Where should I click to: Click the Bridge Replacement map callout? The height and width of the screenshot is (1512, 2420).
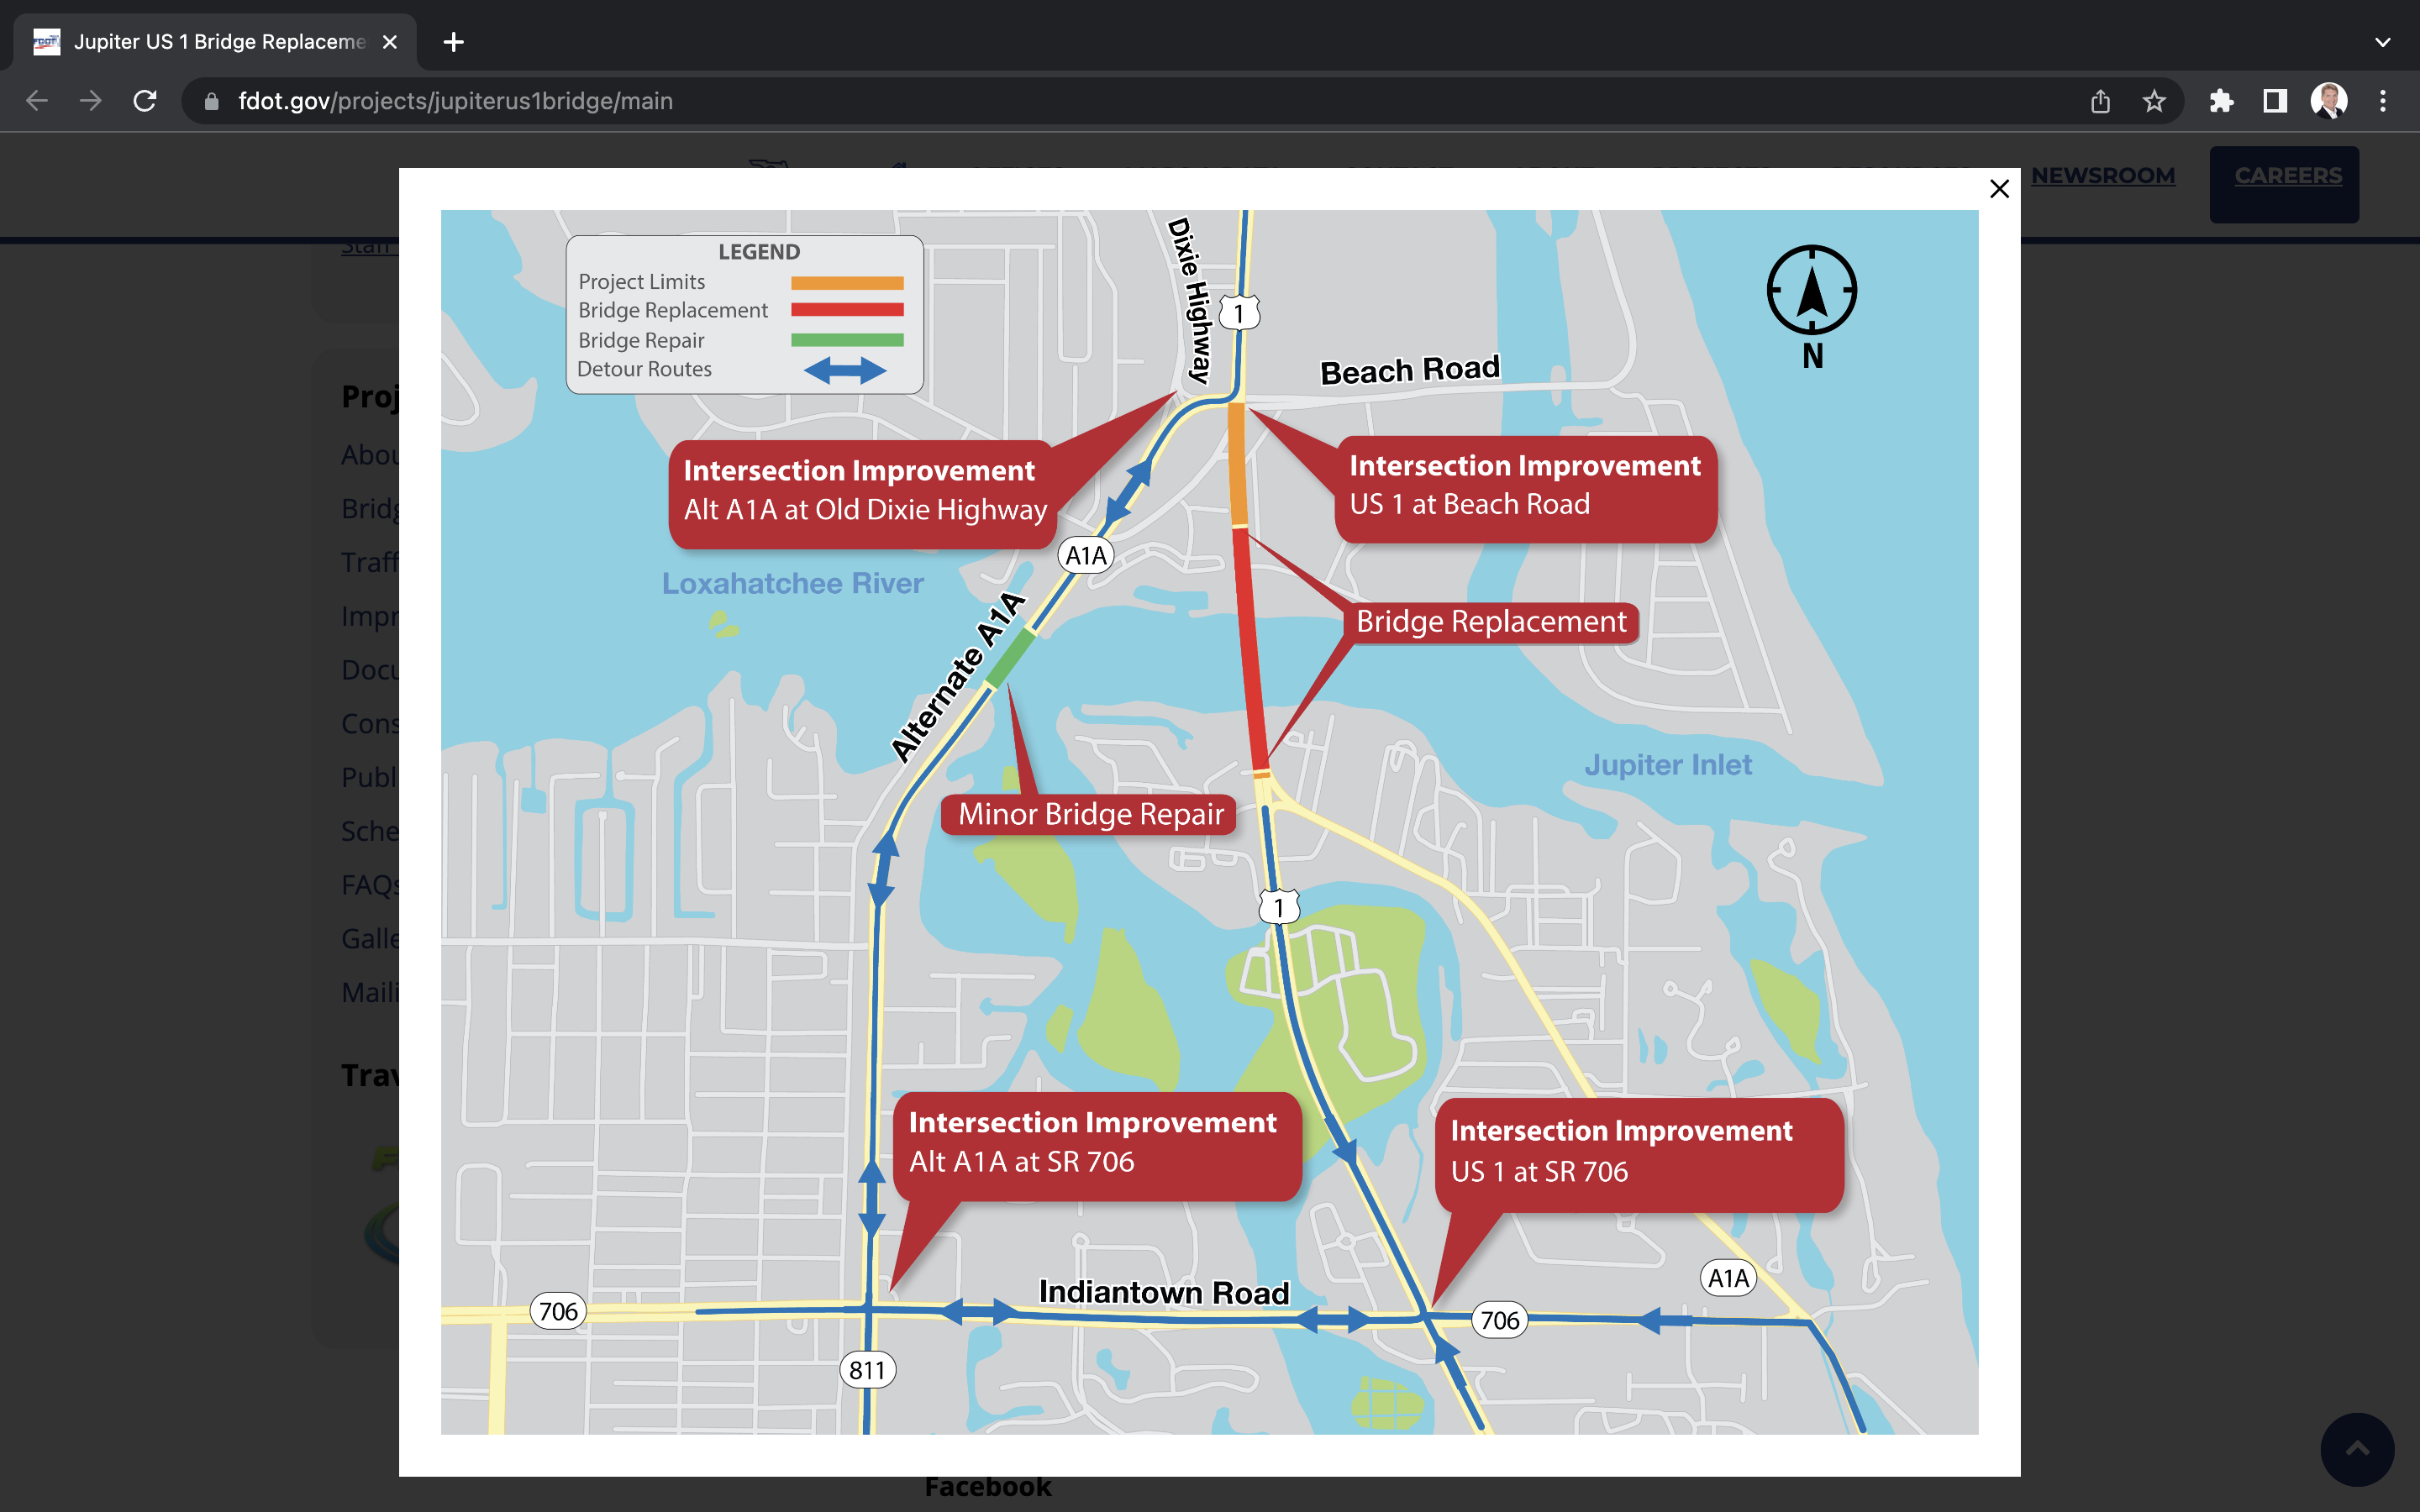click(x=1491, y=622)
